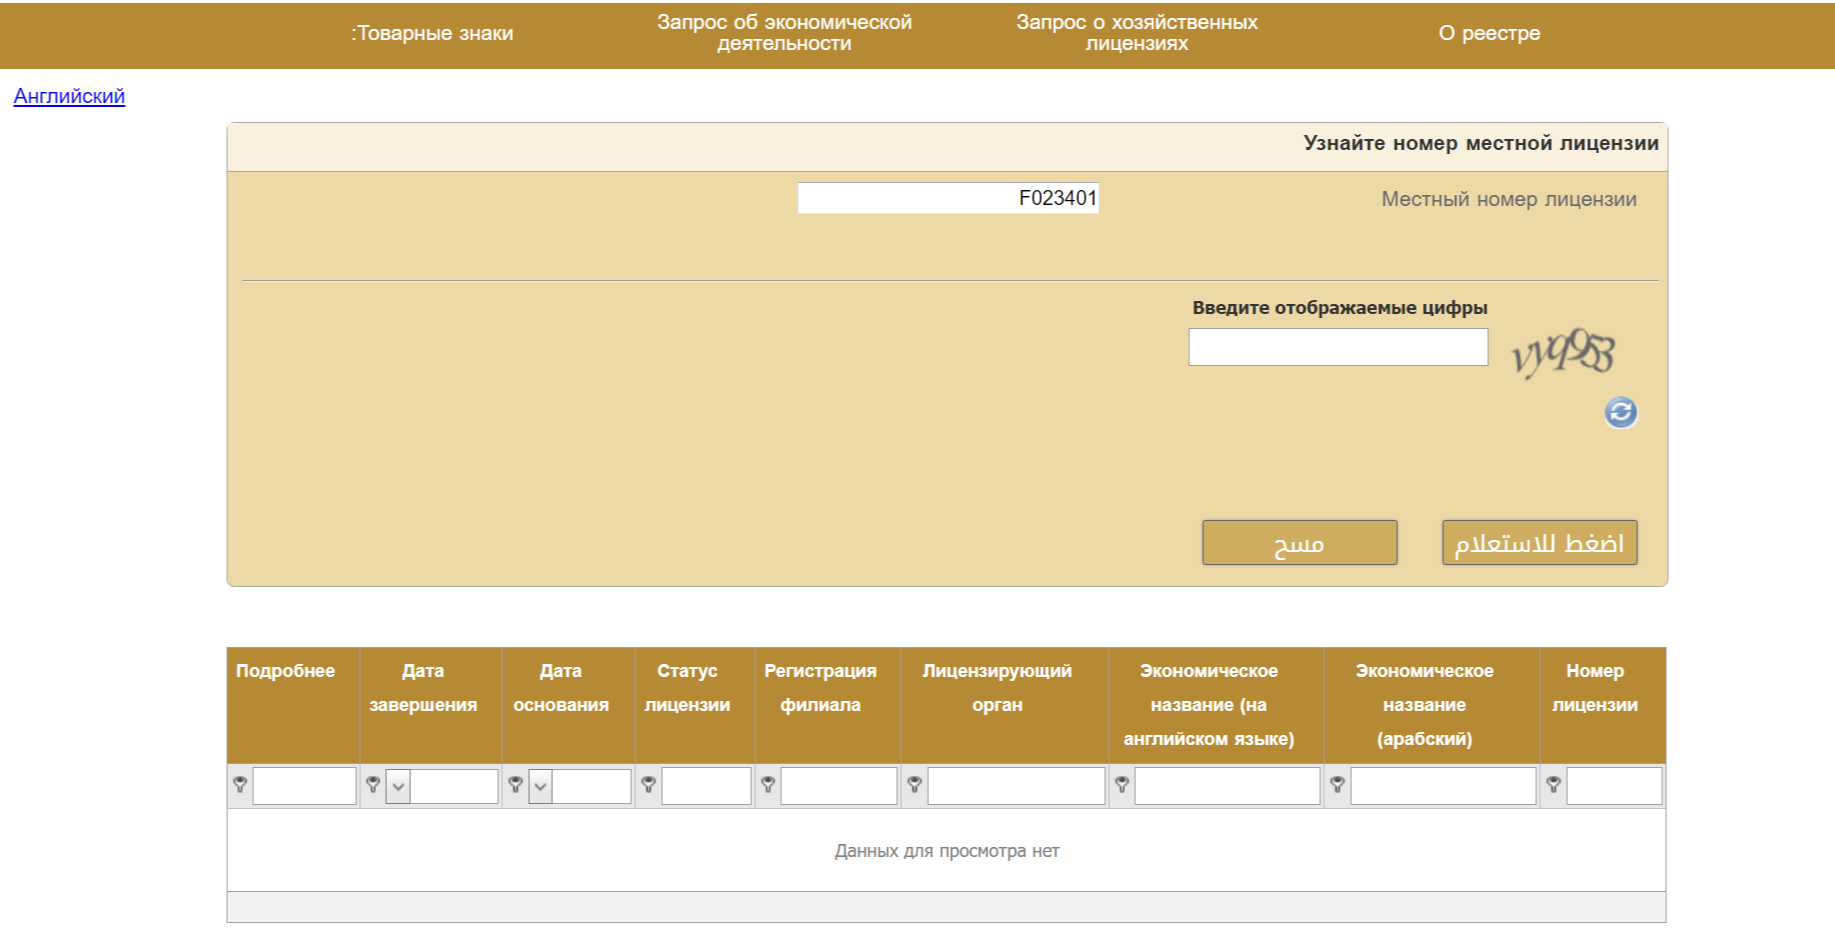The width and height of the screenshot is (1835, 949).
Task: Click the اضغط للاستعلام query button
Action: point(1539,543)
